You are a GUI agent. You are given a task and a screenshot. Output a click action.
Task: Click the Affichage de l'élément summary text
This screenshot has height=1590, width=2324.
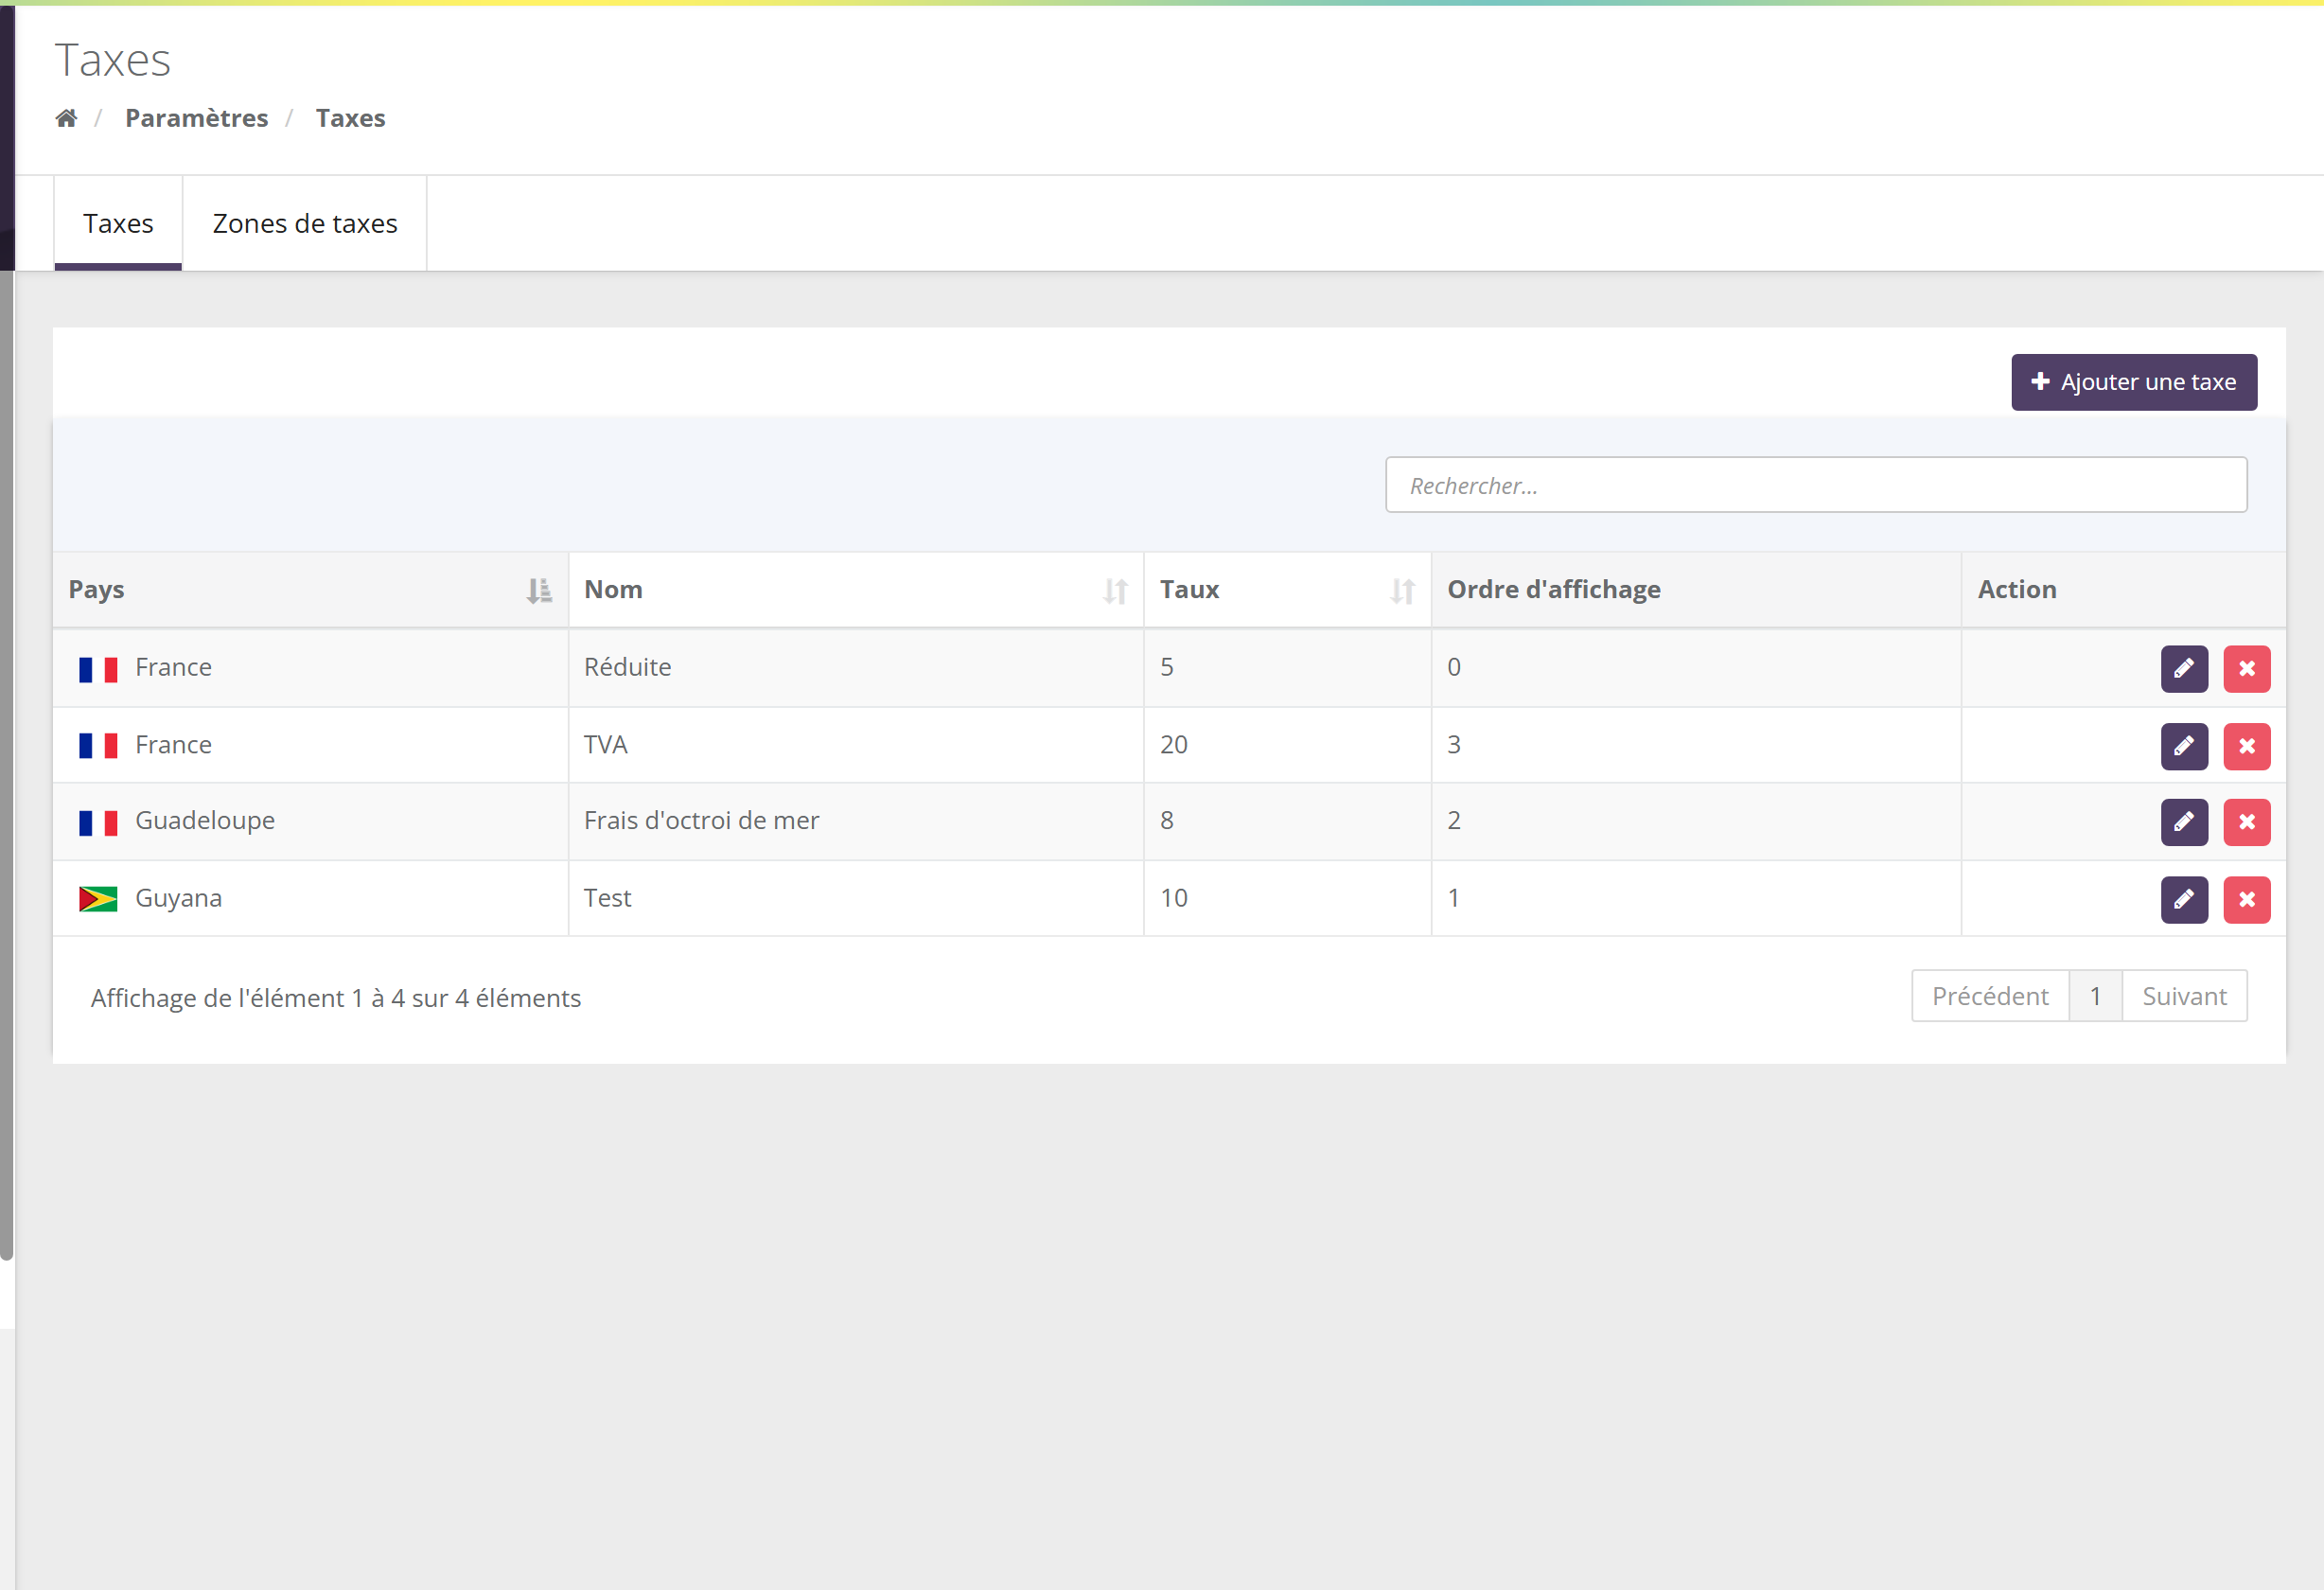(336, 998)
